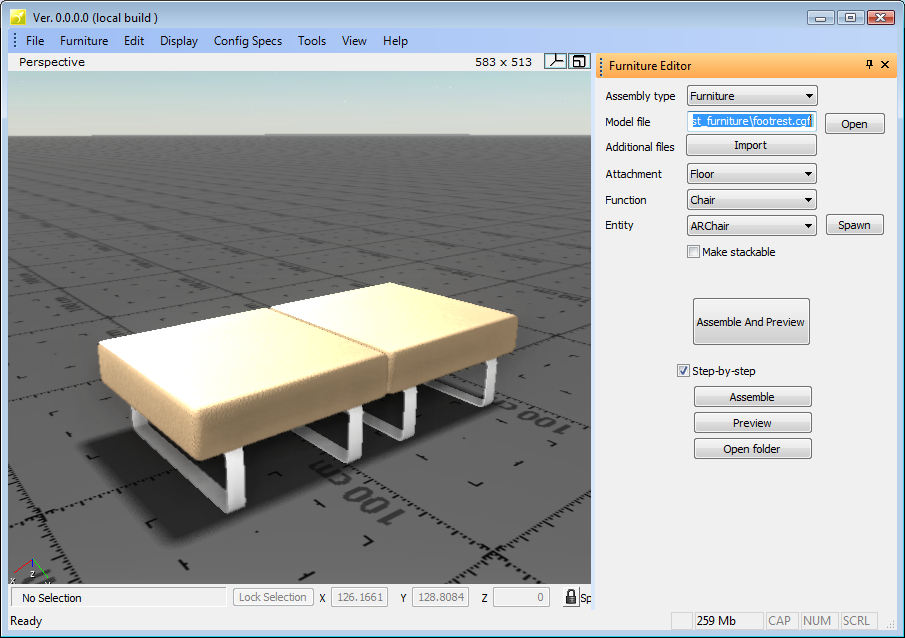Open the Edit menu

click(134, 41)
